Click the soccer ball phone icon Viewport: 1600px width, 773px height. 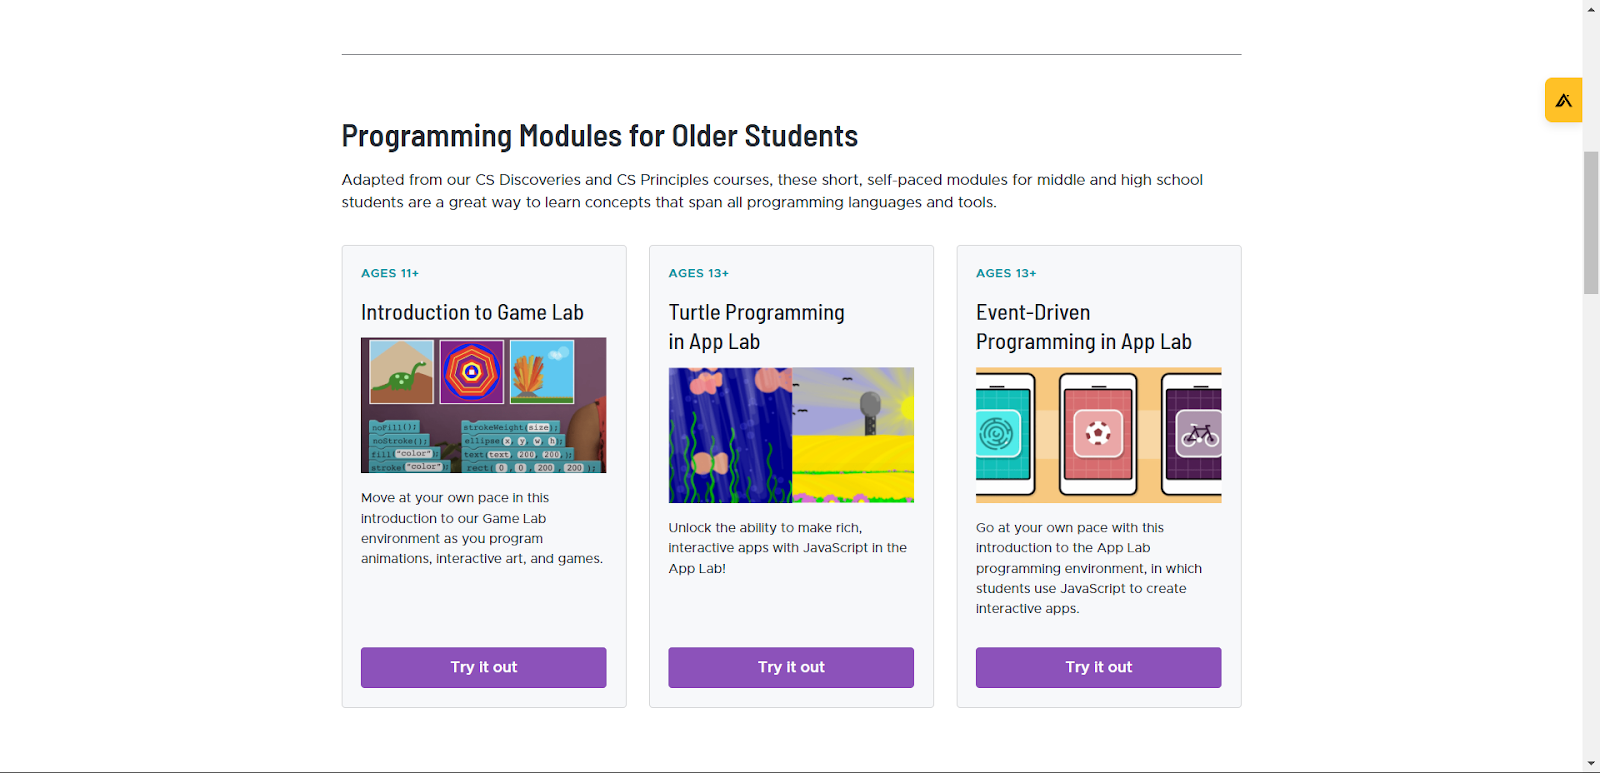[1098, 434]
